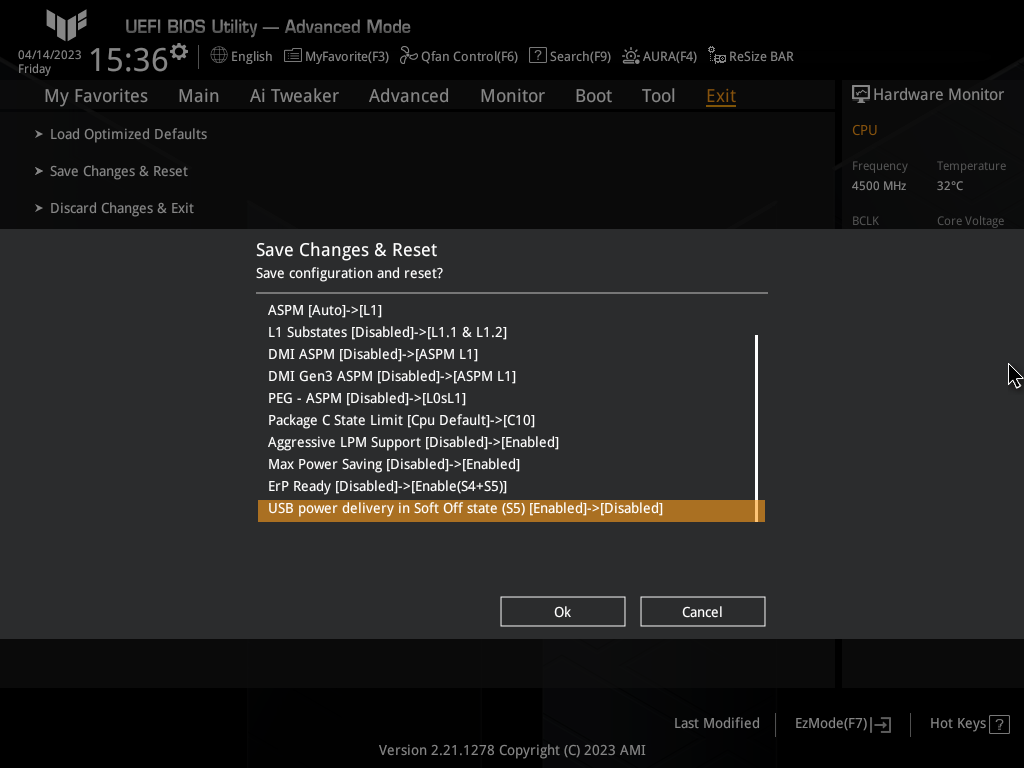Open the Ai Tweaker tab
The image size is (1024, 768).
click(294, 95)
